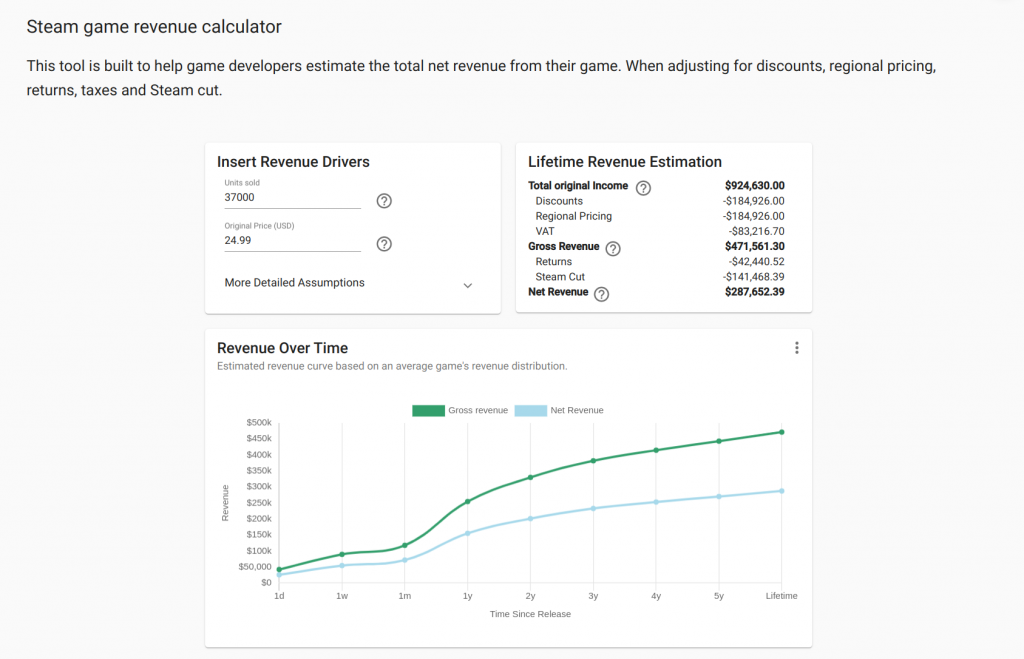Toggle Gross revenue legend swatch

428,411
